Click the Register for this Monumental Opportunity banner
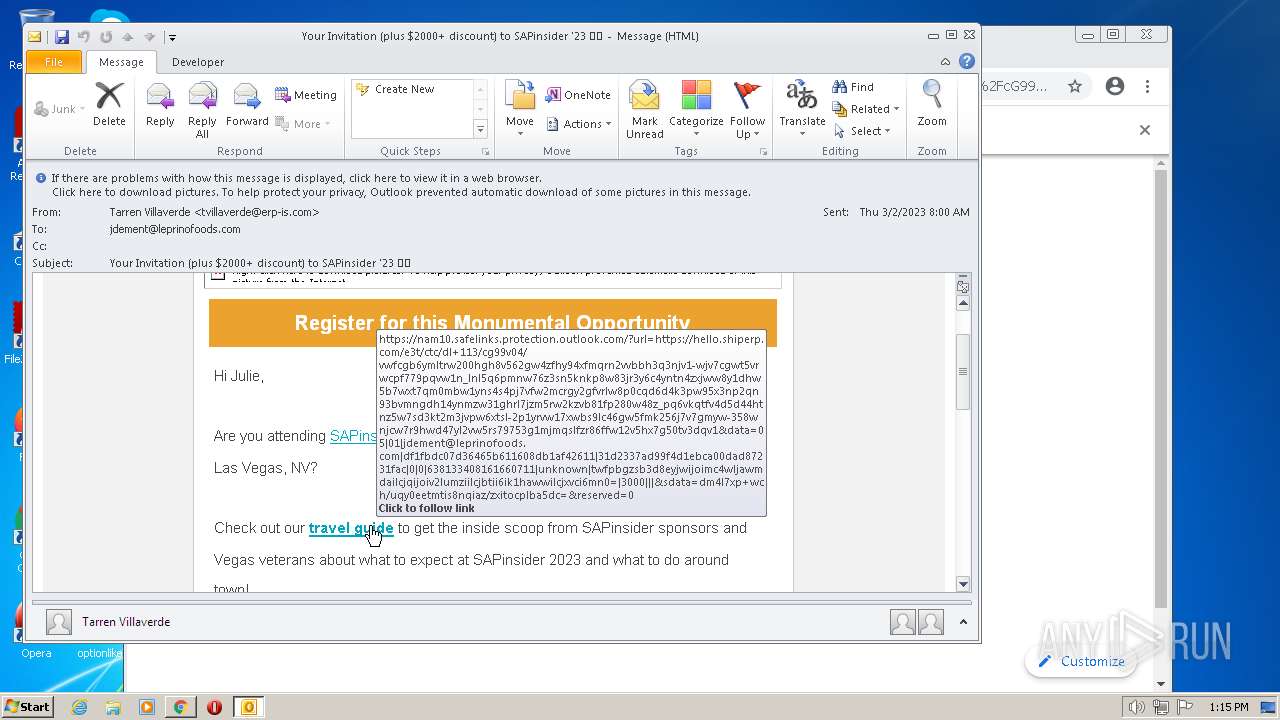This screenshot has height=720, width=1280. [x=492, y=323]
